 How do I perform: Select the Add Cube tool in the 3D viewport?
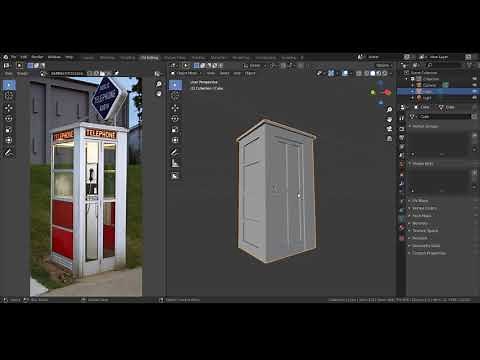(175, 176)
